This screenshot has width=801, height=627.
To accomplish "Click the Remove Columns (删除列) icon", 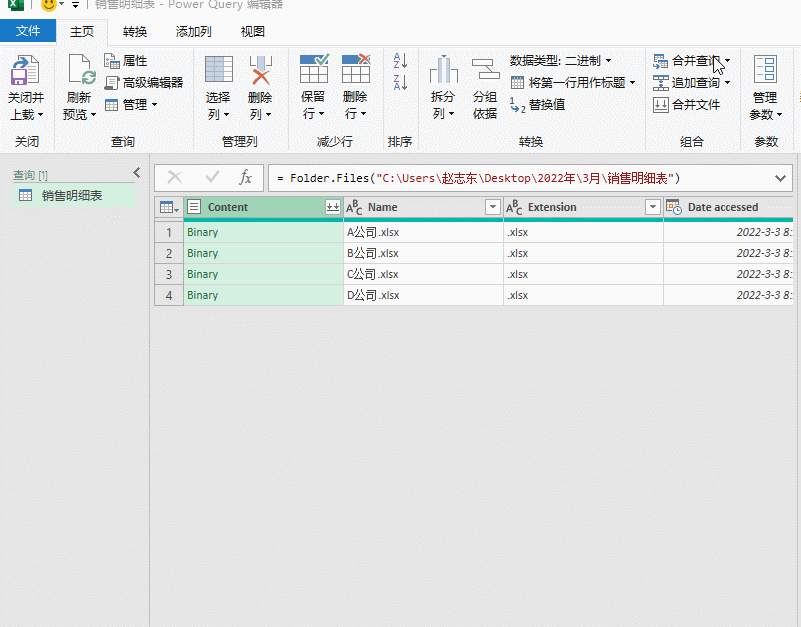I will pos(261,69).
